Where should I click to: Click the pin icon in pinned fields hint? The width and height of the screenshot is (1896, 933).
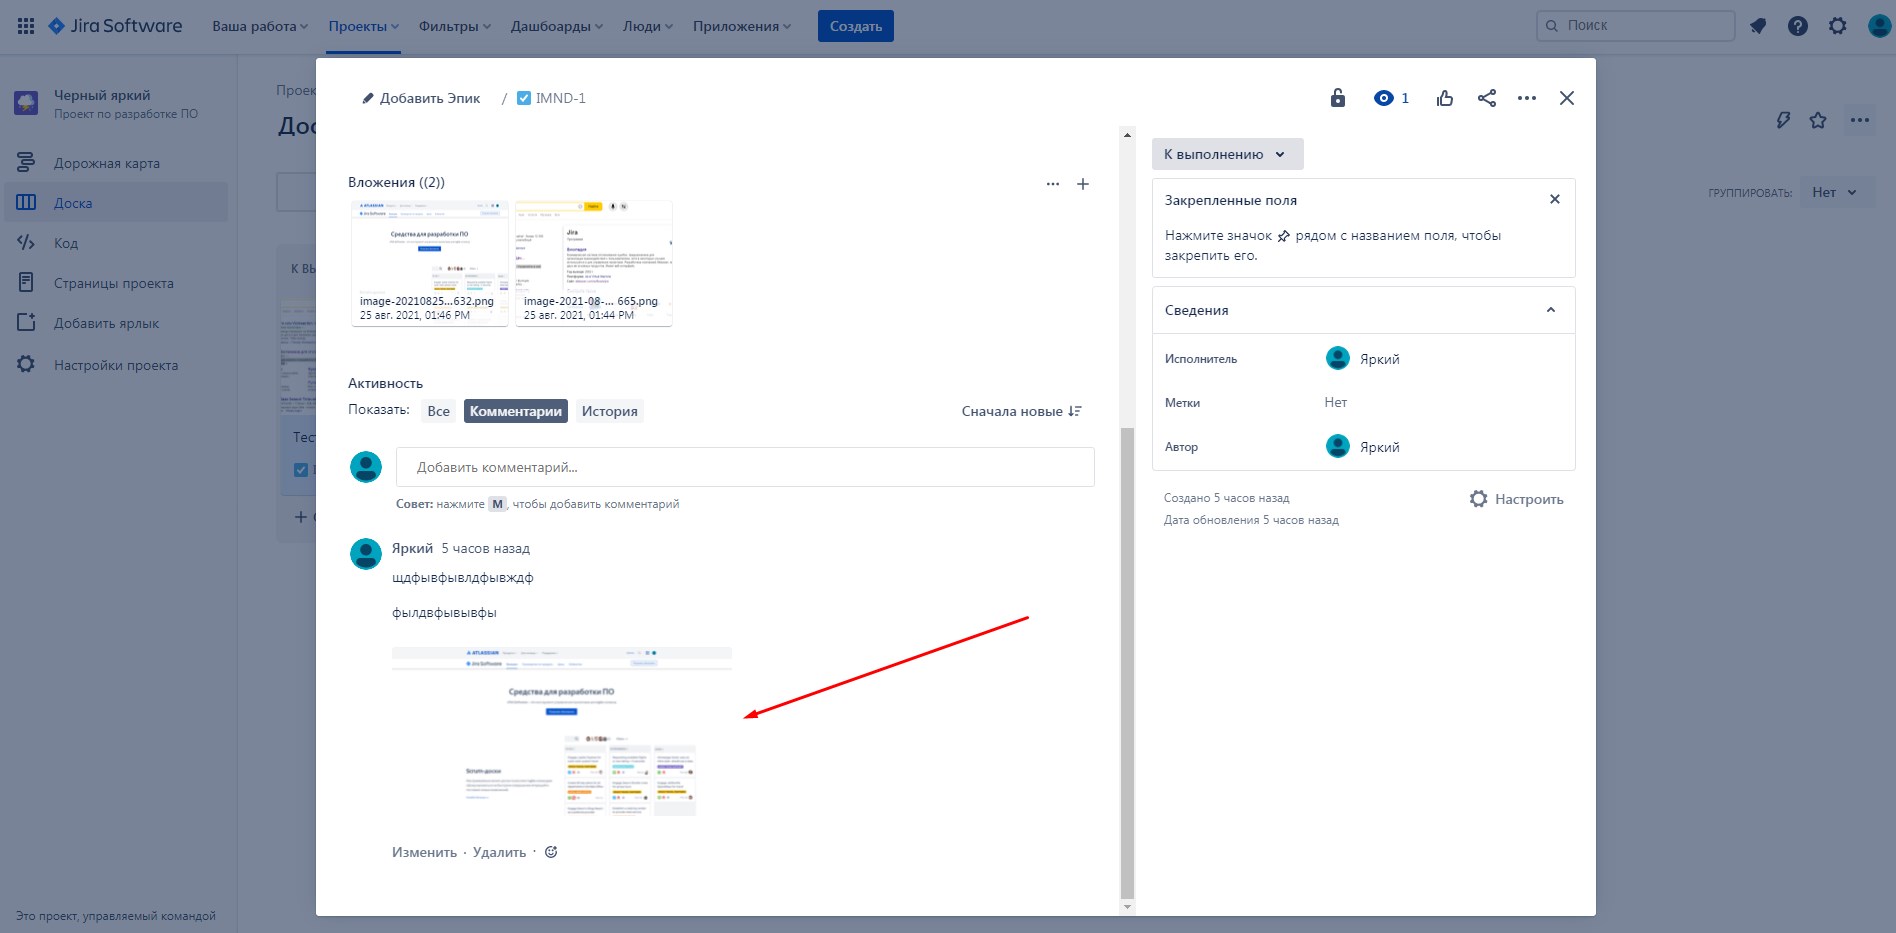click(x=1284, y=236)
